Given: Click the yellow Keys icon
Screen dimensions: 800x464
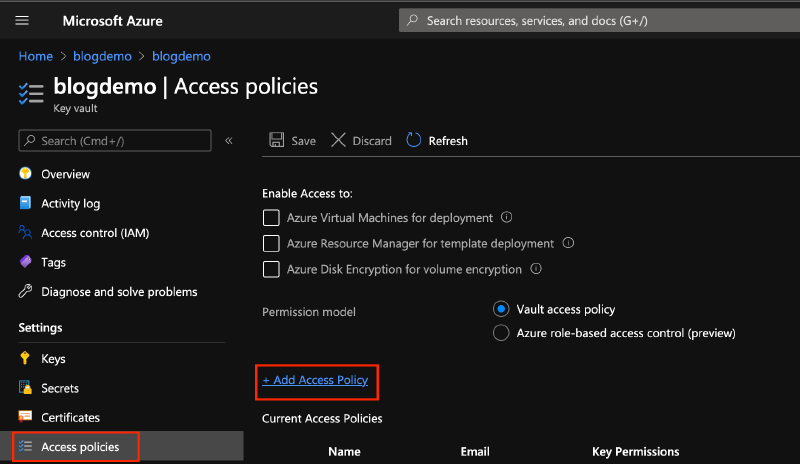Looking at the screenshot, I should tap(24, 358).
